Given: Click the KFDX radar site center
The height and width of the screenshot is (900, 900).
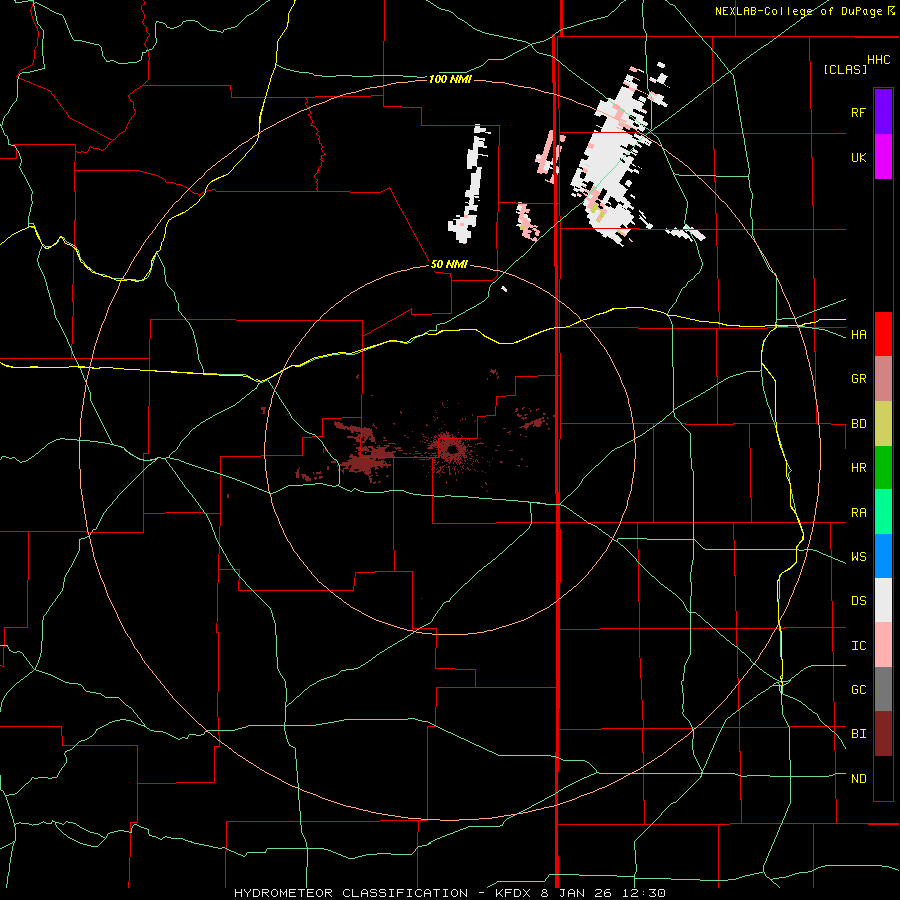Looking at the screenshot, I should (x=452, y=449).
